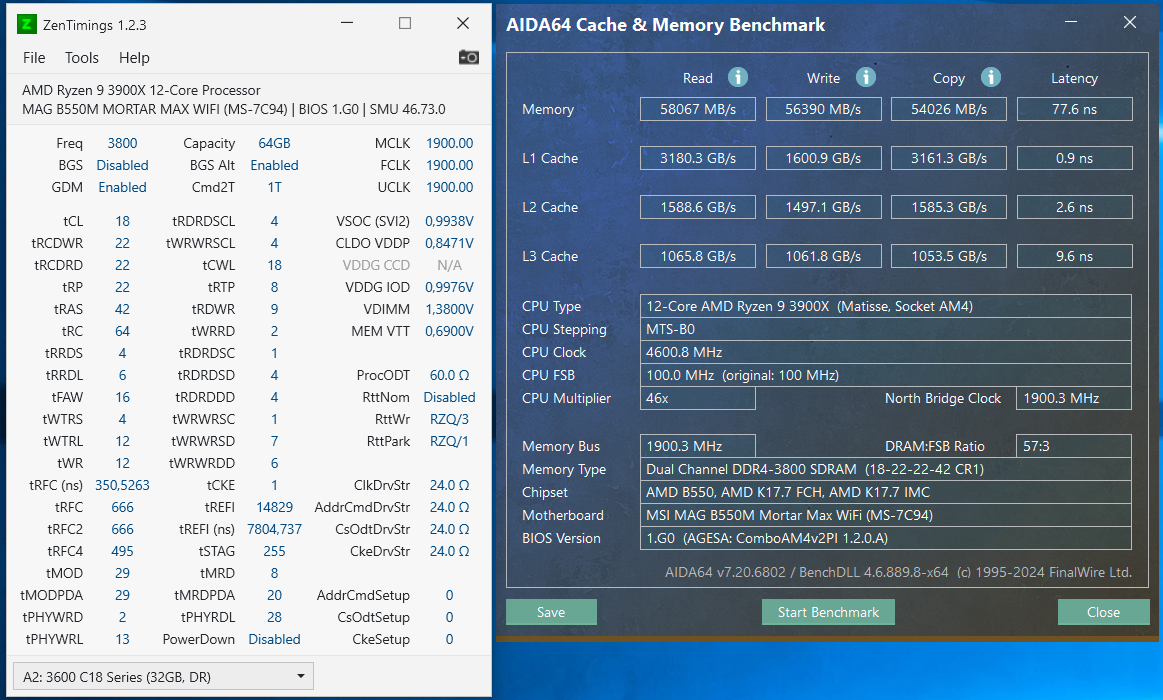This screenshot has height=700, width=1163.
Task: Open the A2 memory module dropdown
Action: [x=163, y=676]
